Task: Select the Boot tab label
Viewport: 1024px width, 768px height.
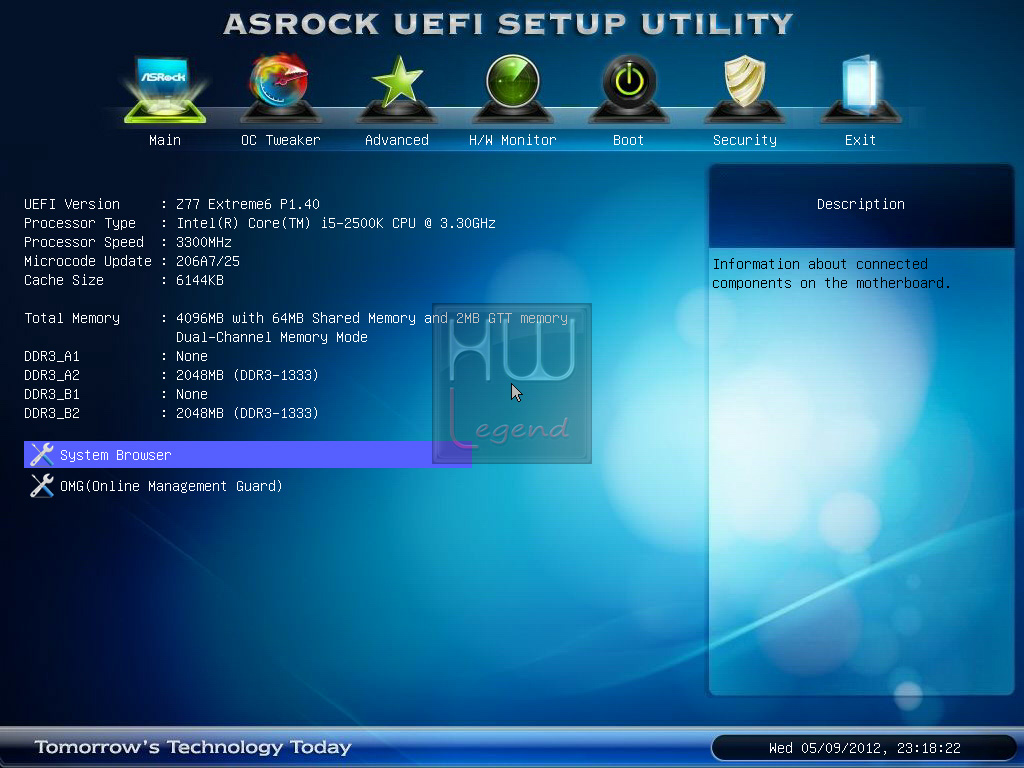Action: 628,140
